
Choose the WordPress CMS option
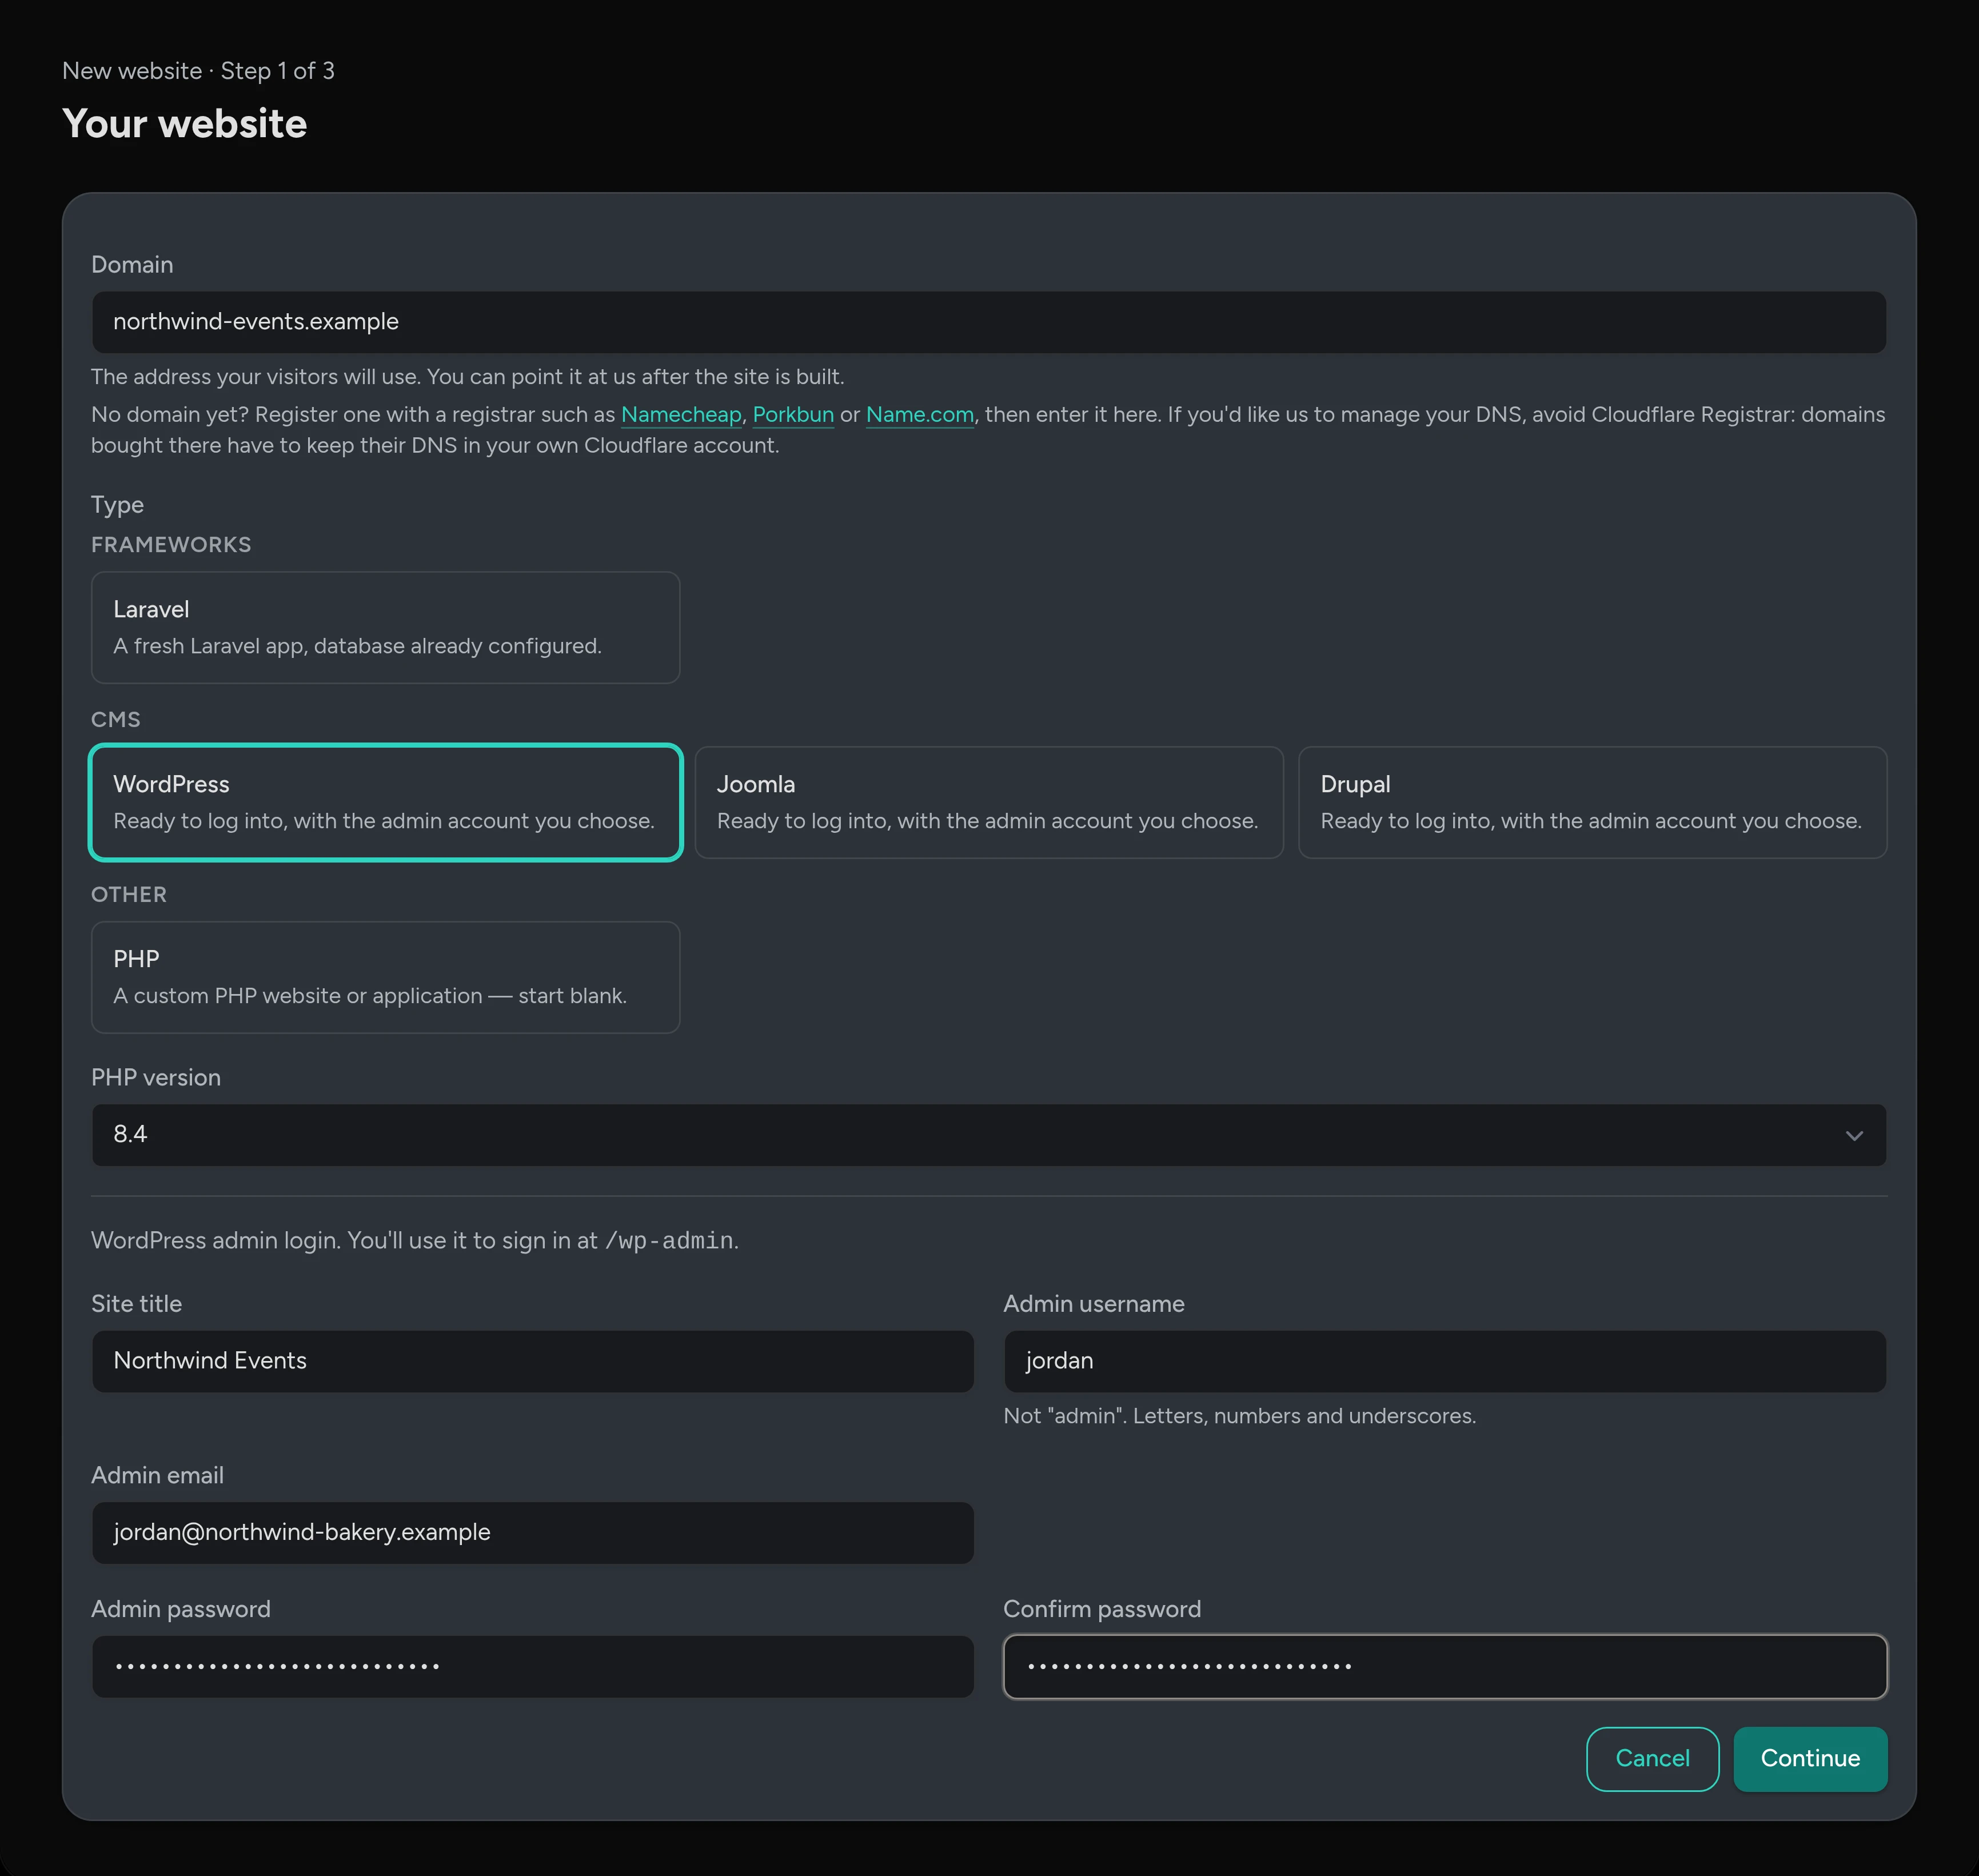click(385, 802)
